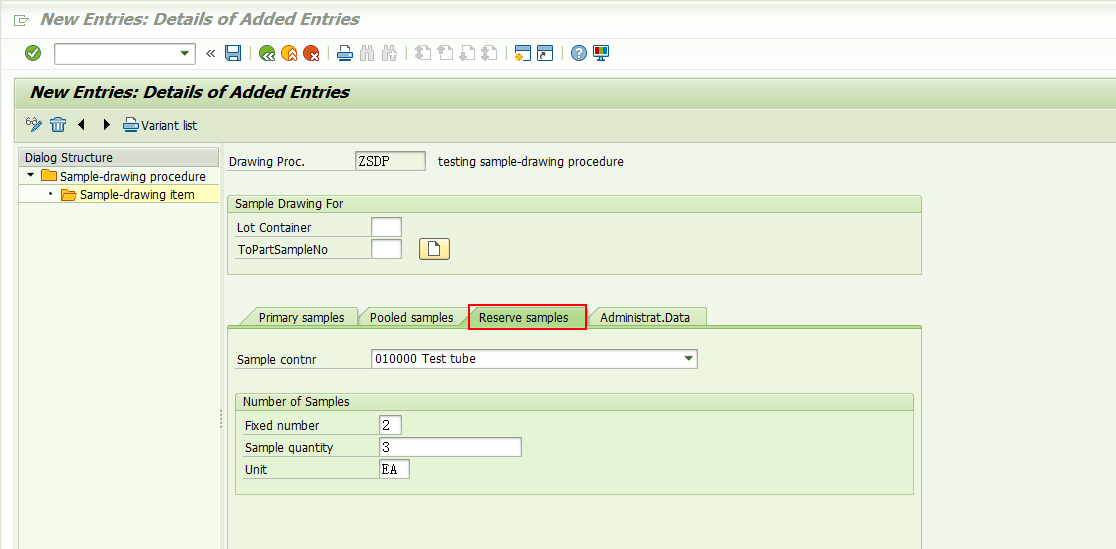Click the Print icon in system toolbar

click(x=345, y=53)
